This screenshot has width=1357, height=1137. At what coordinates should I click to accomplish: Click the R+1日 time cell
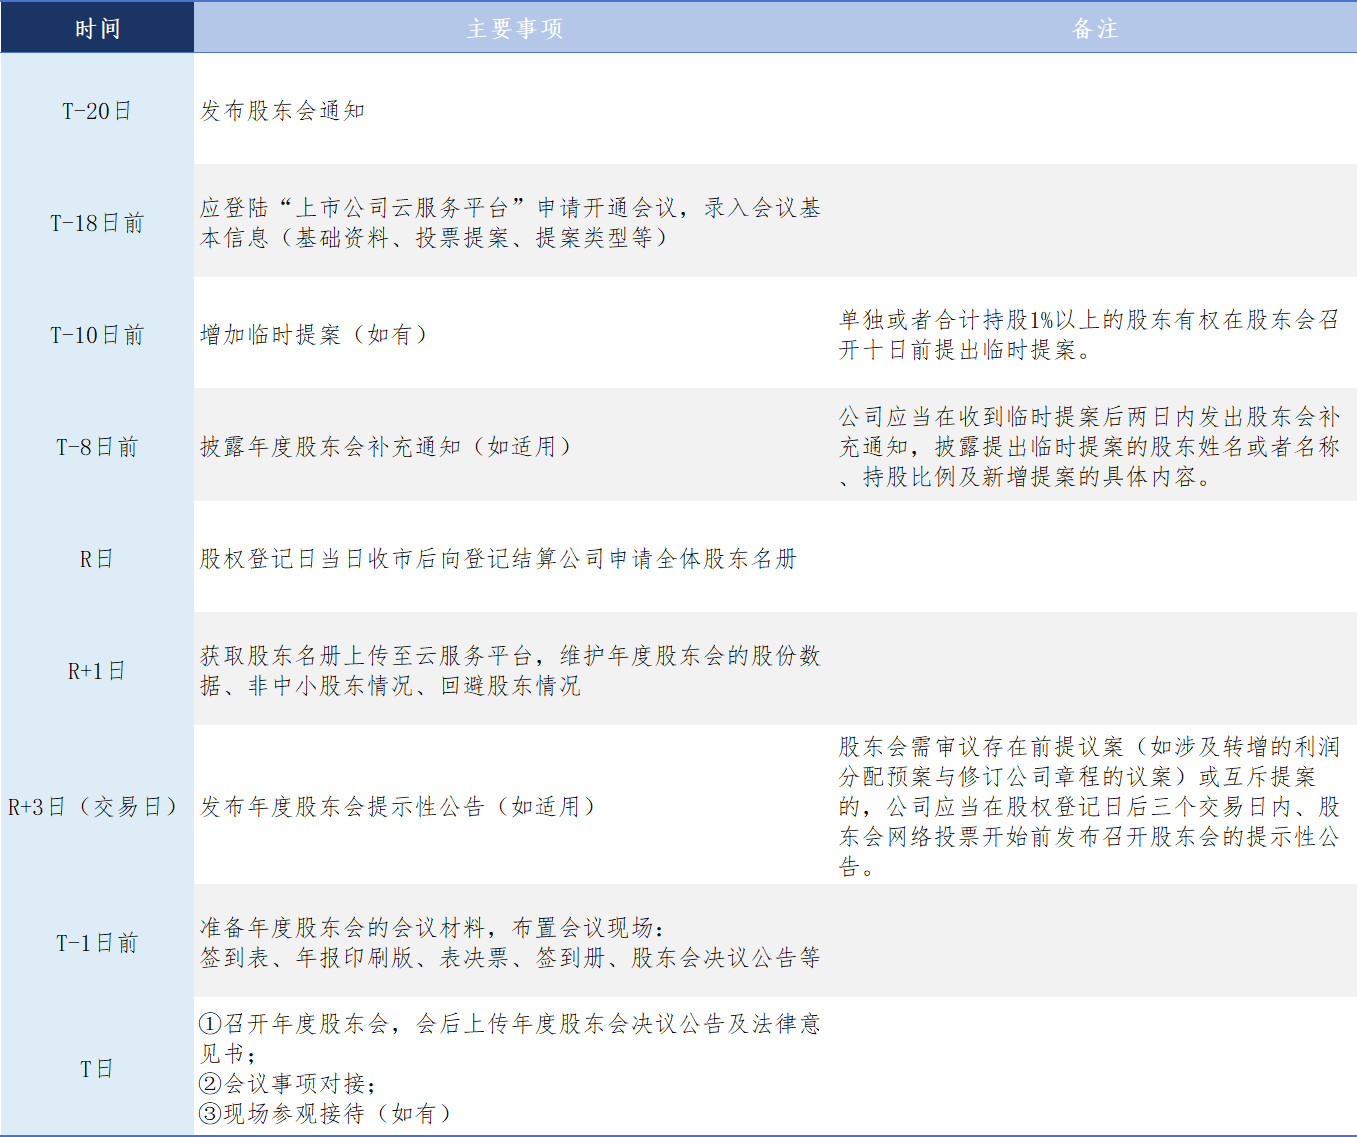click(97, 671)
